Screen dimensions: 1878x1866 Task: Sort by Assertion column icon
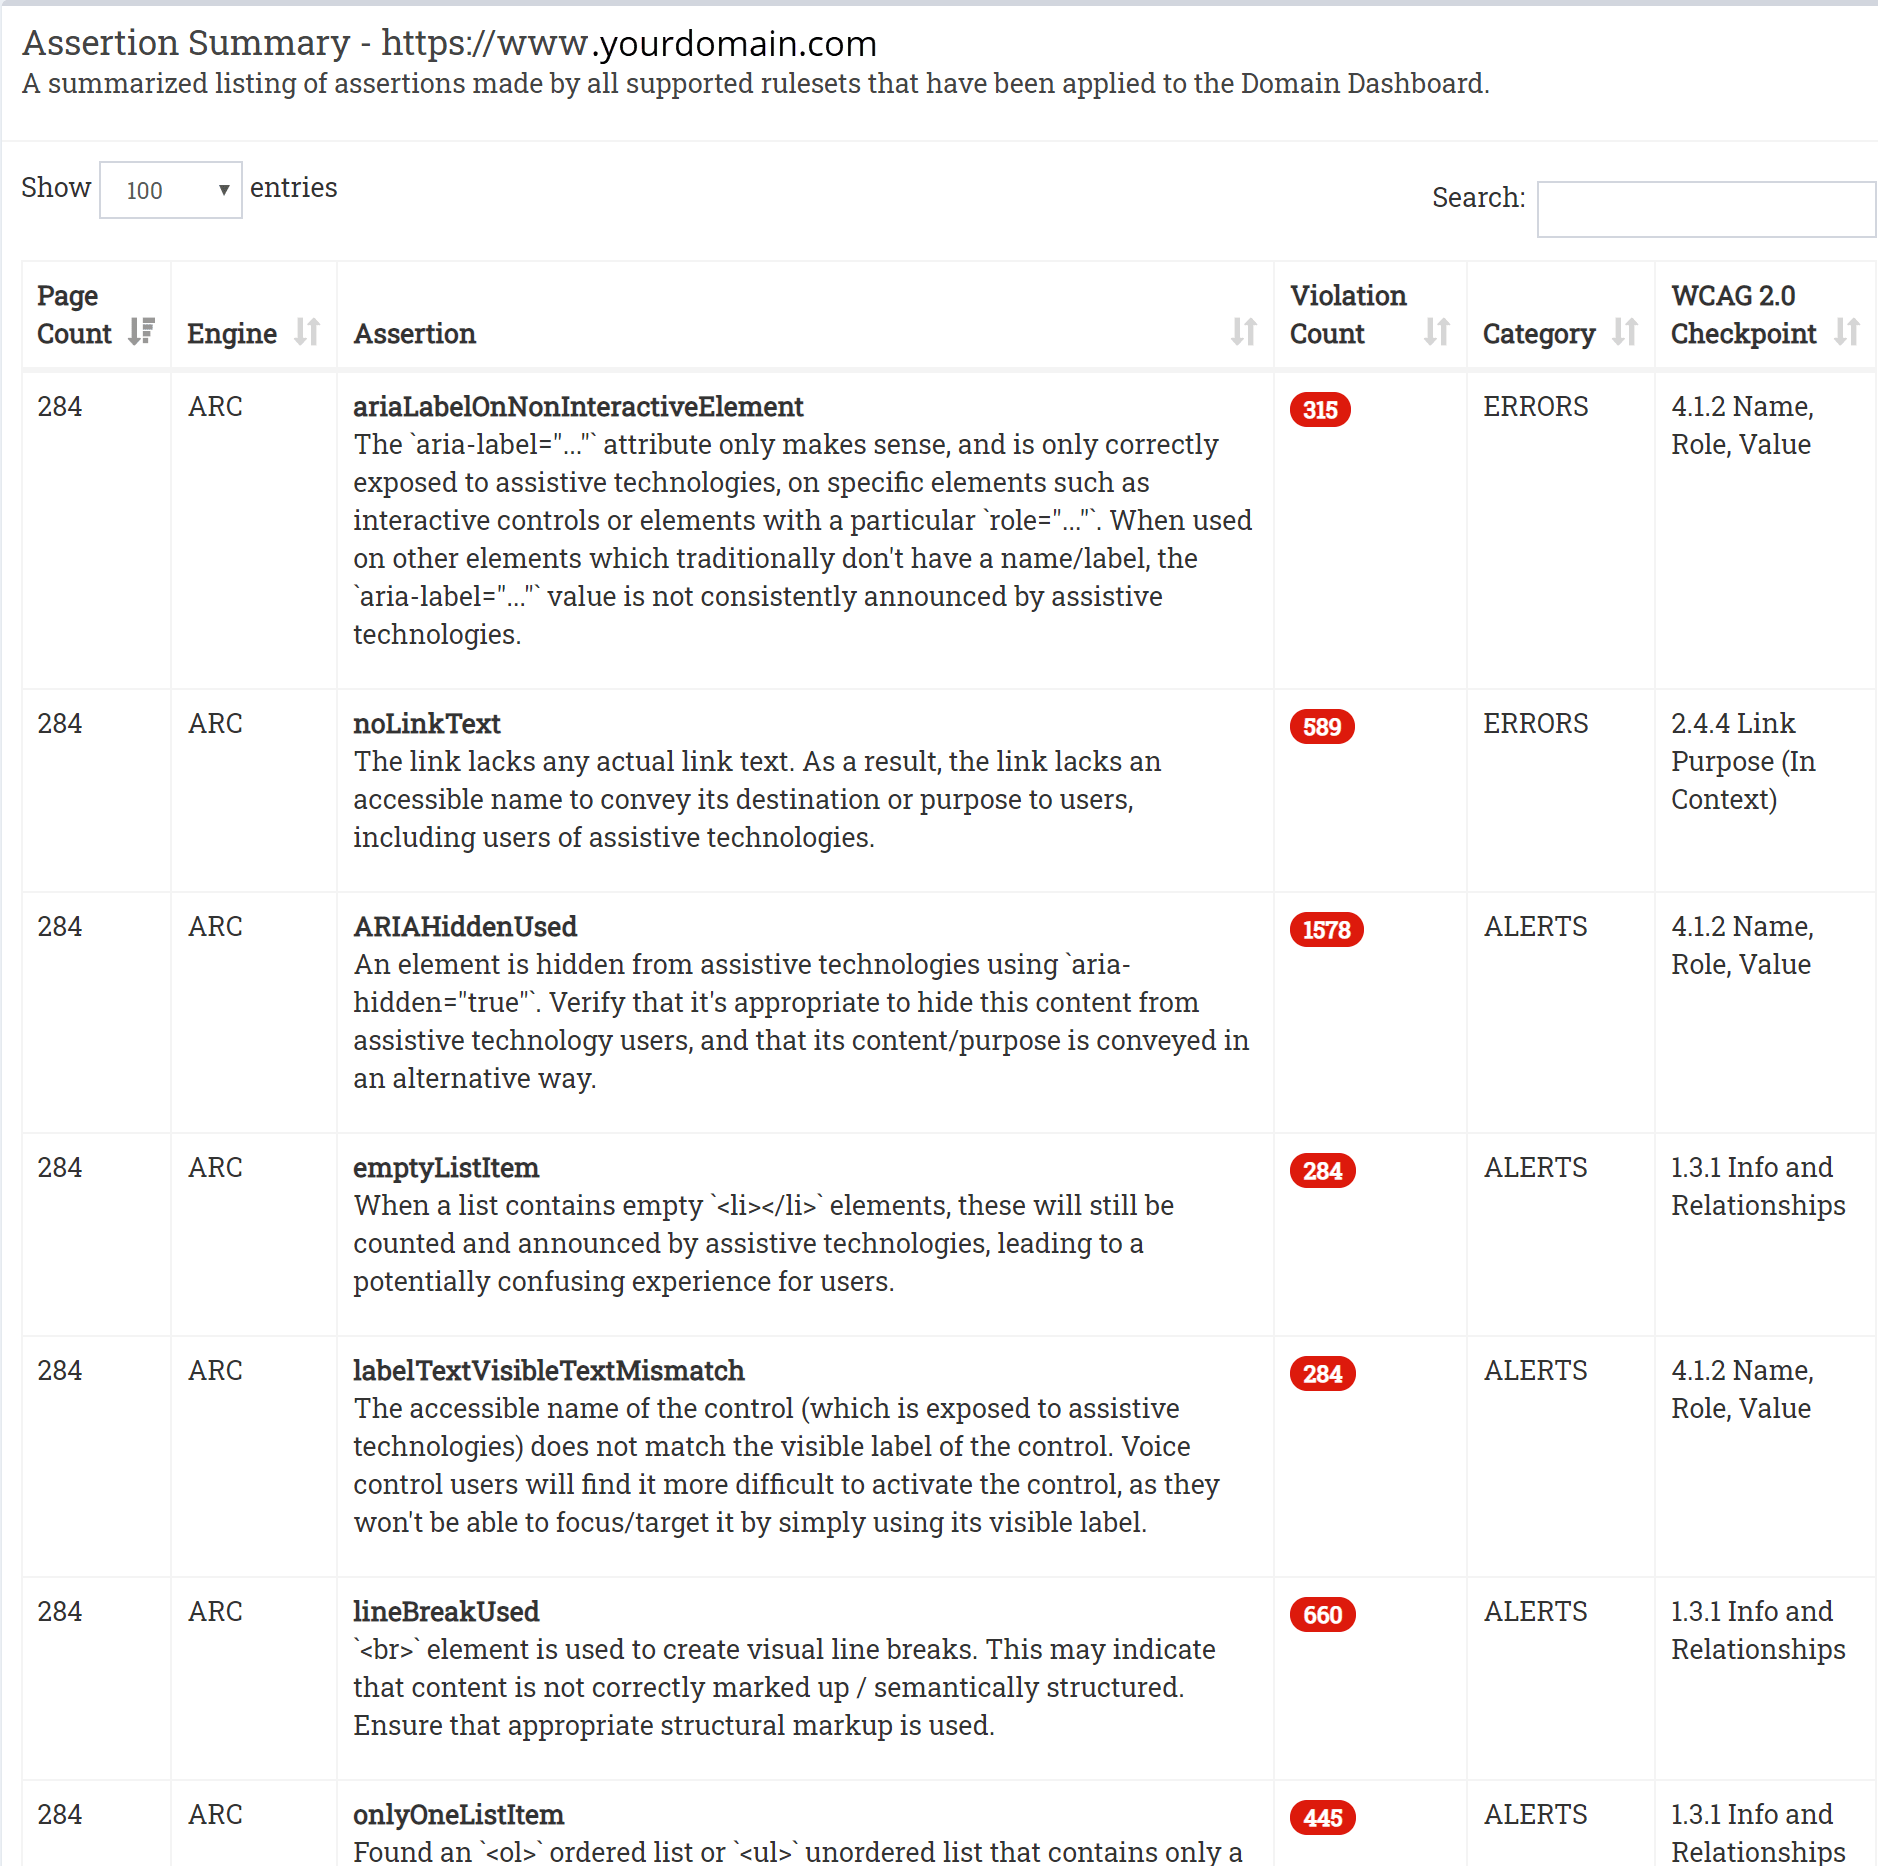click(1243, 331)
